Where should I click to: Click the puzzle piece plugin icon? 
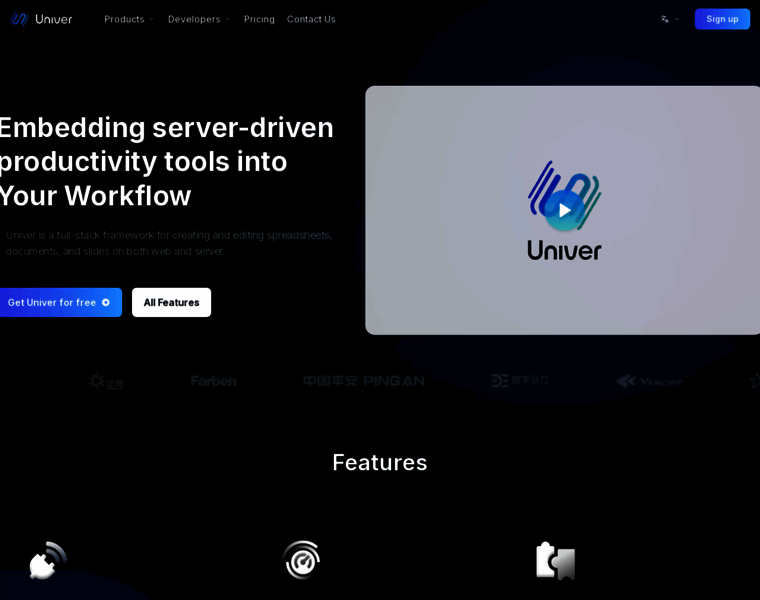click(x=556, y=561)
